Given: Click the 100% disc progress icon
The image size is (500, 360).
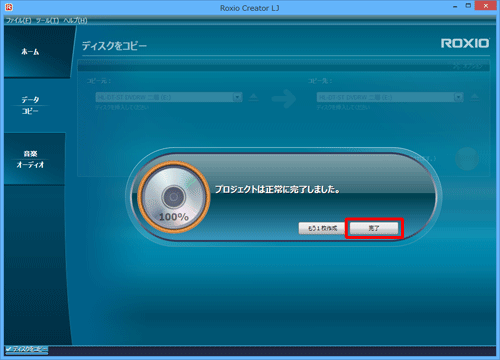Looking at the screenshot, I should click(174, 197).
